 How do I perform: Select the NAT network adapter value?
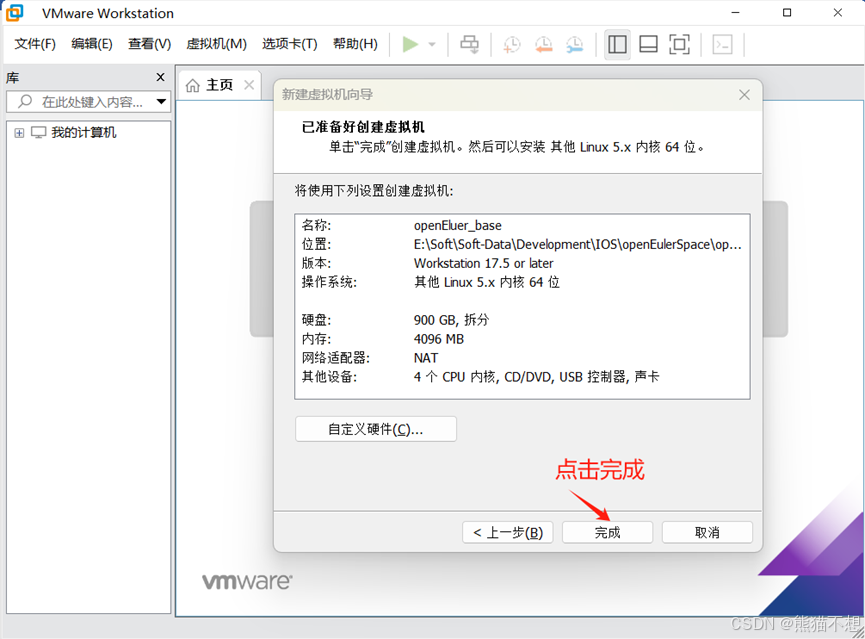coord(426,358)
